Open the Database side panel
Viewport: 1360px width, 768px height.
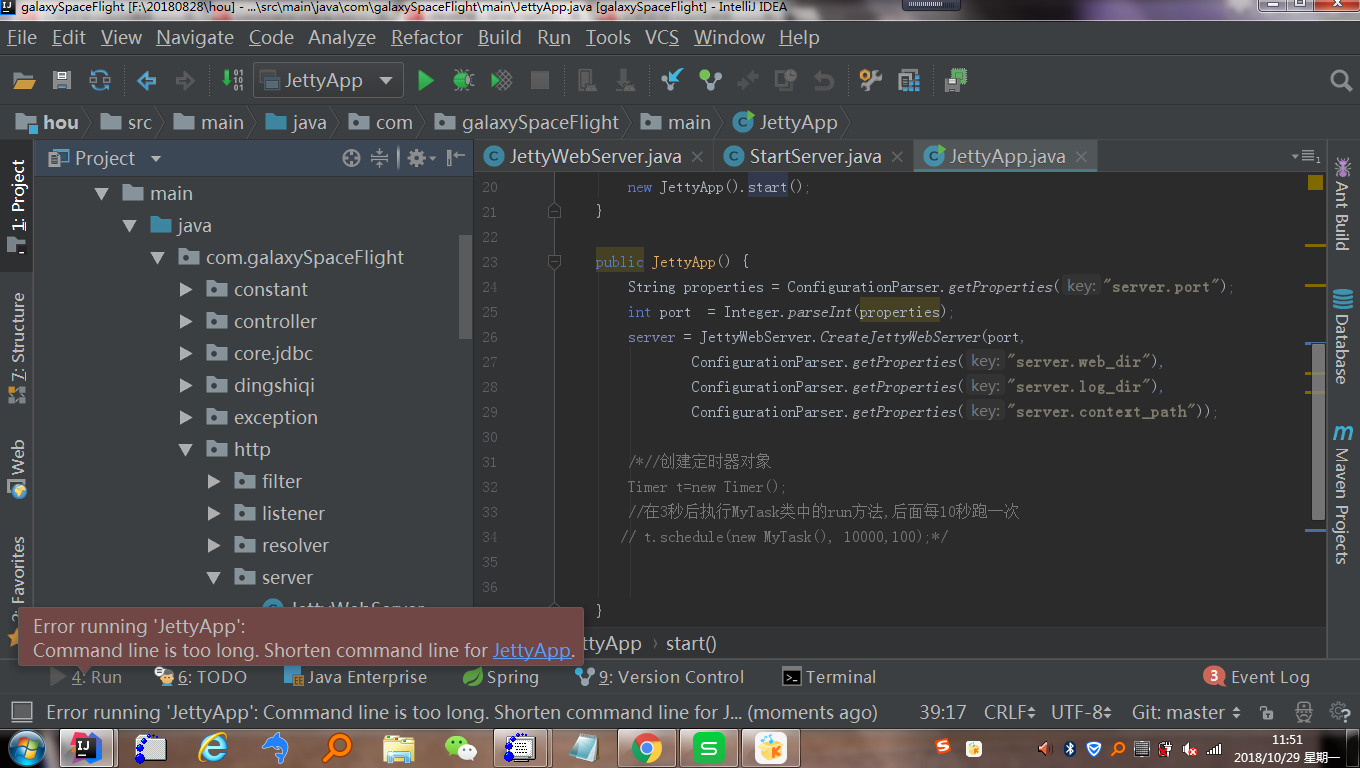[1342, 336]
